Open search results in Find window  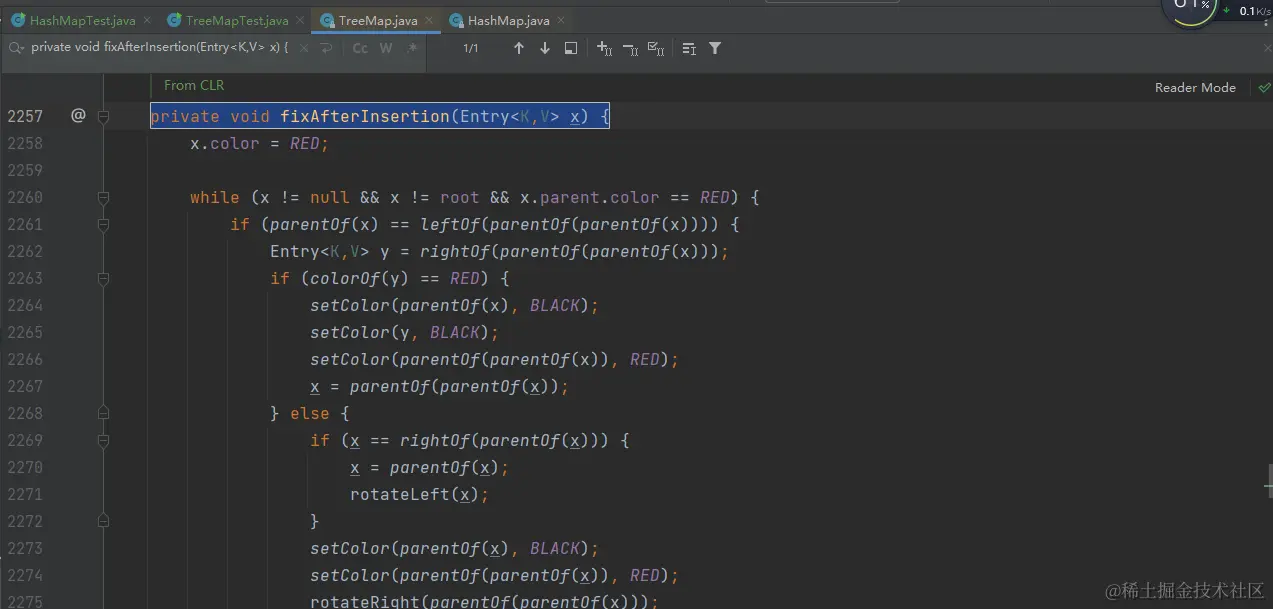tap(571, 48)
